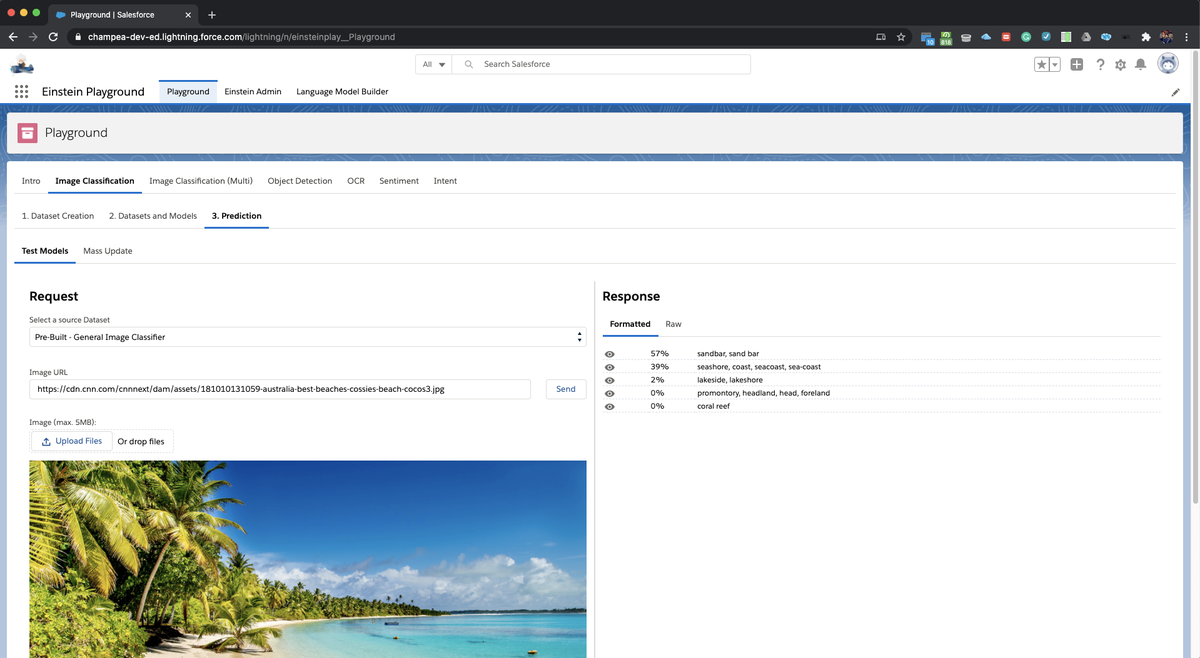Open the Intent tab
The height and width of the screenshot is (658, 1200).
pyautogui.click(x=445, y=181)
